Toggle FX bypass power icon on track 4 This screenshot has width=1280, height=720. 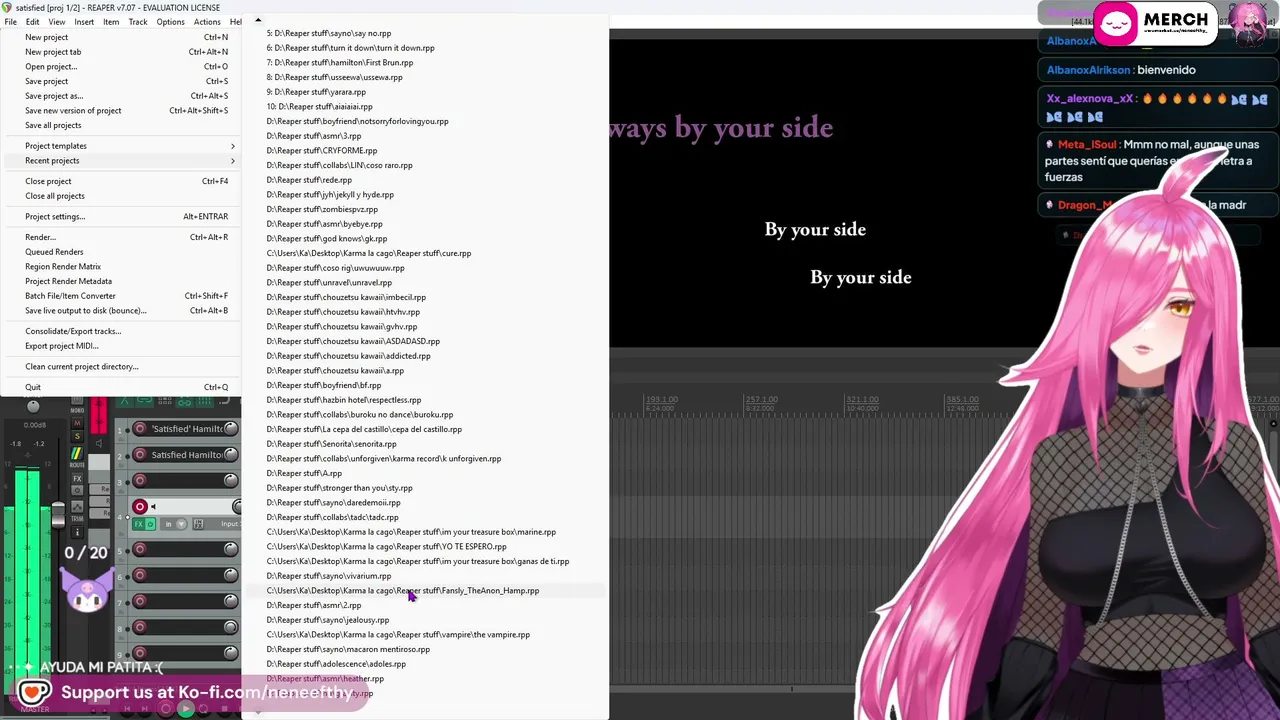tap(150, 524)
